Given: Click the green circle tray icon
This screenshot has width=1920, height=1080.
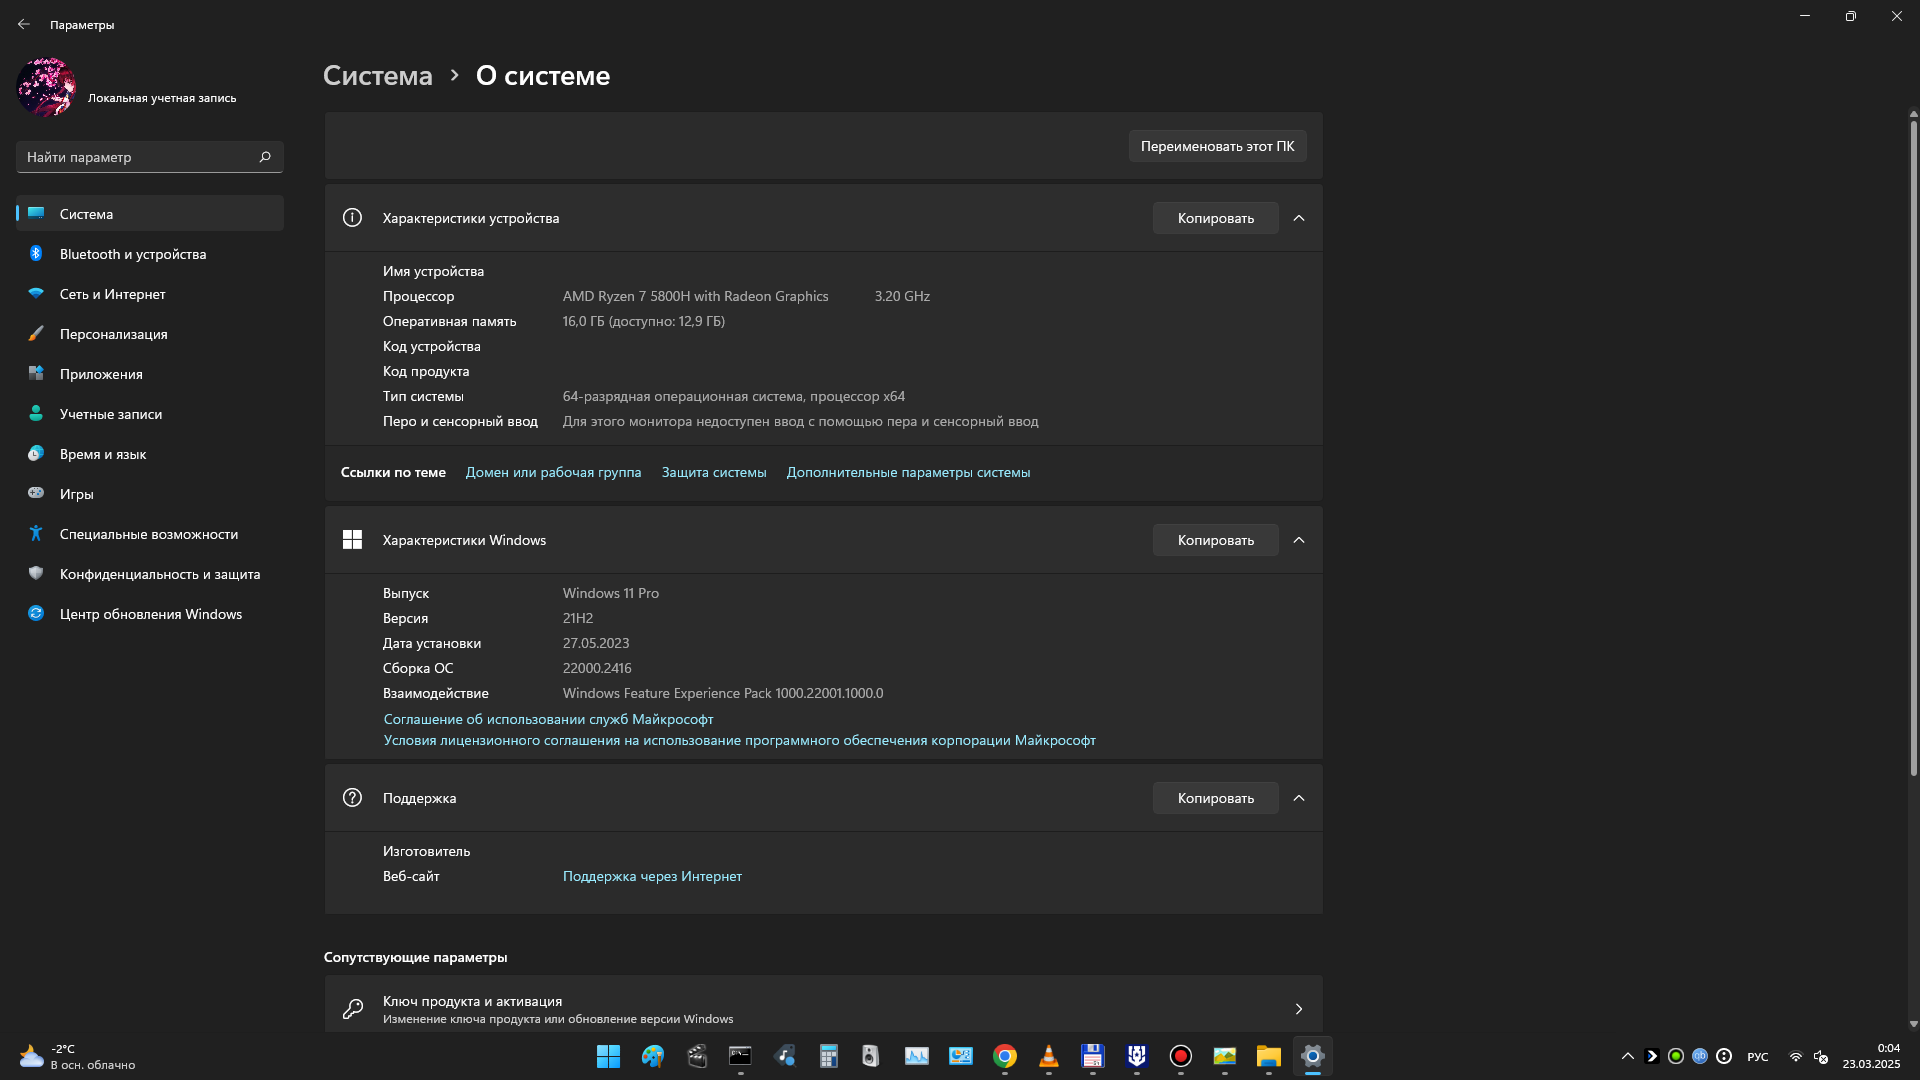Looking at the screenshot, I should (x=1676, y=1056).
